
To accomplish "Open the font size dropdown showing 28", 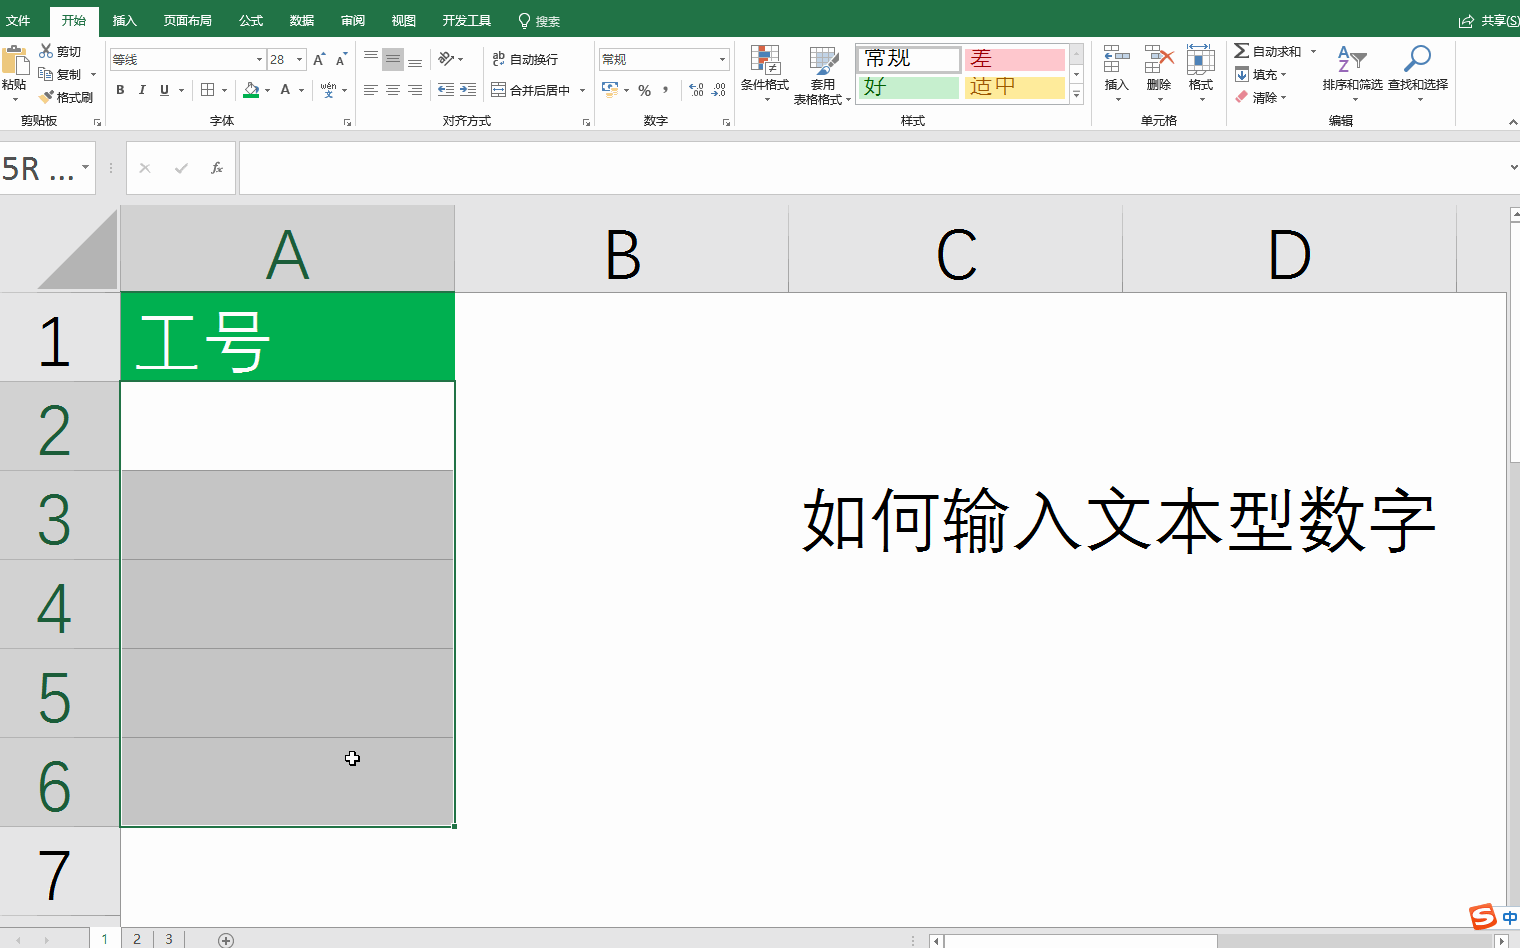I will coord(299,60).
